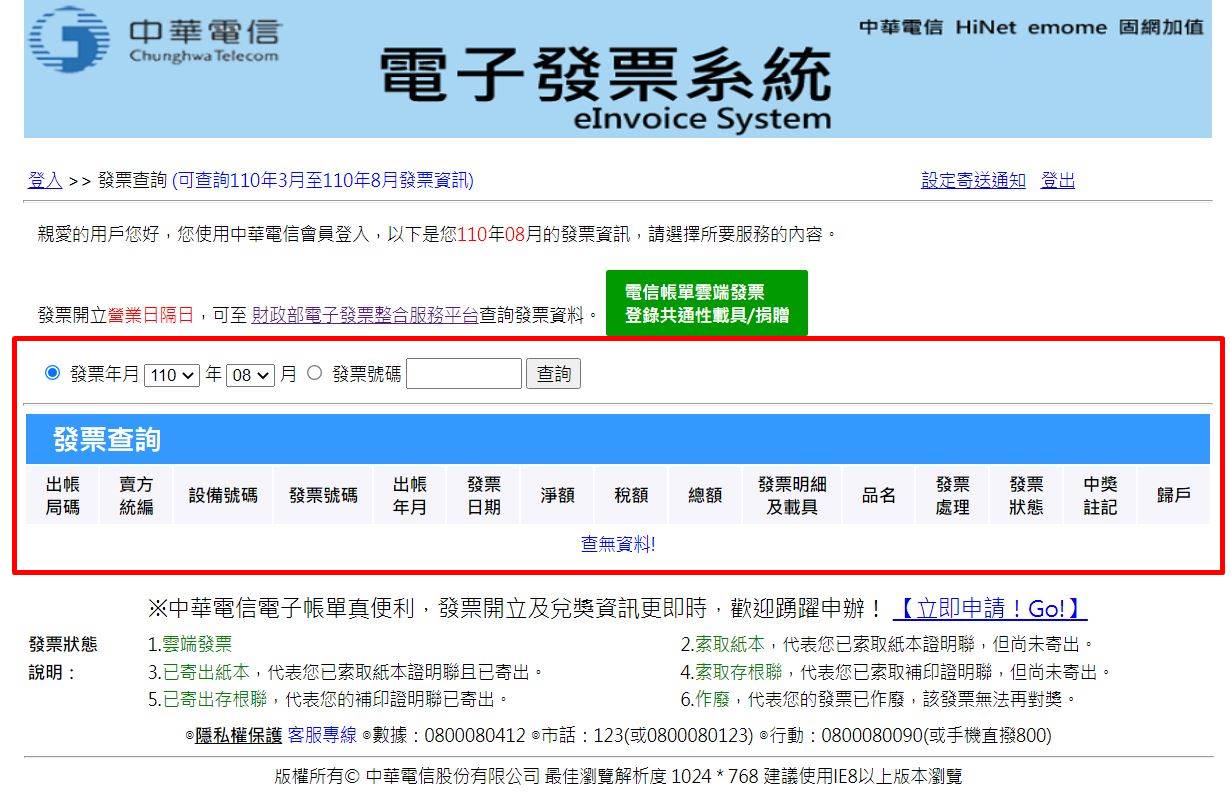Open the 設定寄送通知 link

(x=973, y=181)
